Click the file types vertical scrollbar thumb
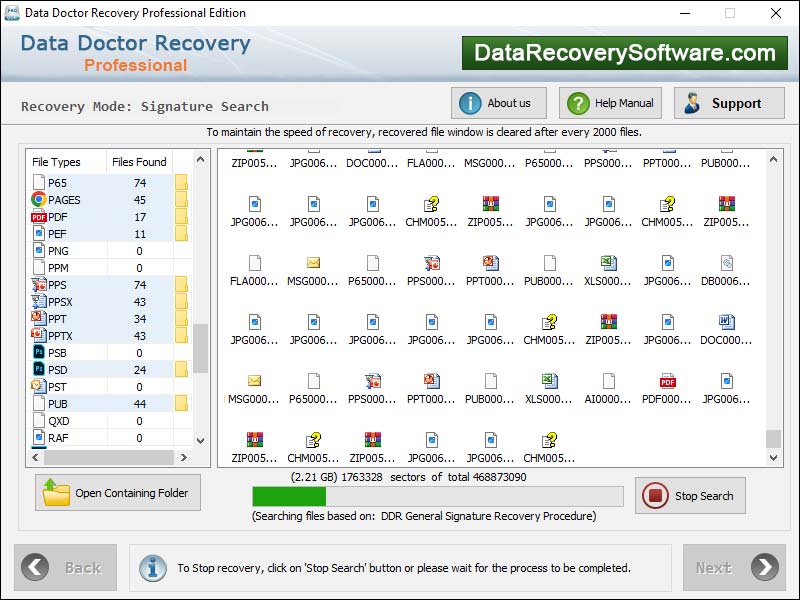This screenshot has height=600, width=800. point(201,348)
